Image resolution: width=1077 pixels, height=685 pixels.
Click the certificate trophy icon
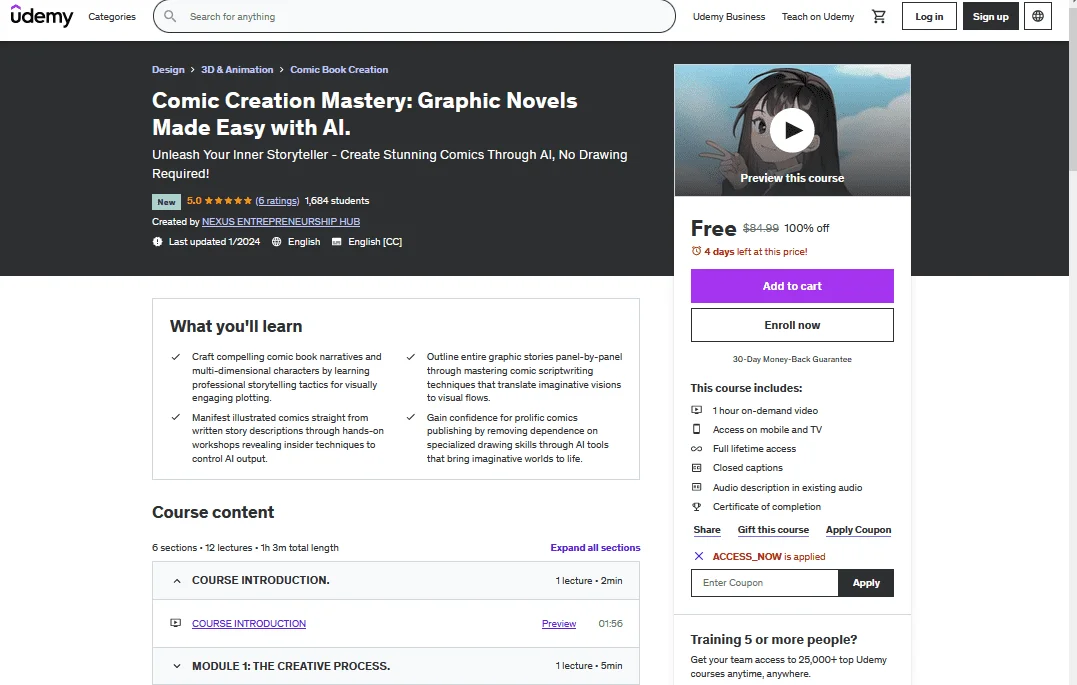[696, 506]
